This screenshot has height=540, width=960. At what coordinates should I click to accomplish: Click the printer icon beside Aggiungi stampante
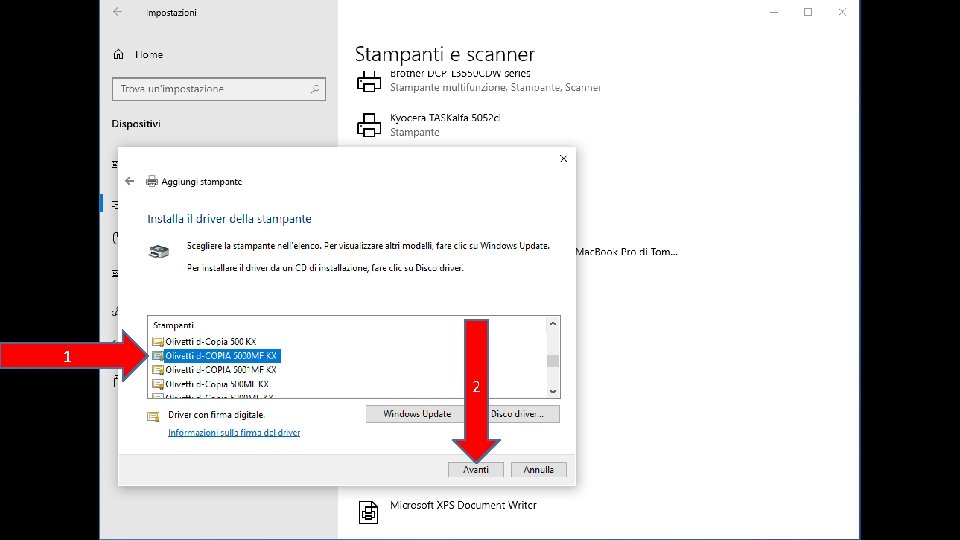coord(152,181)
